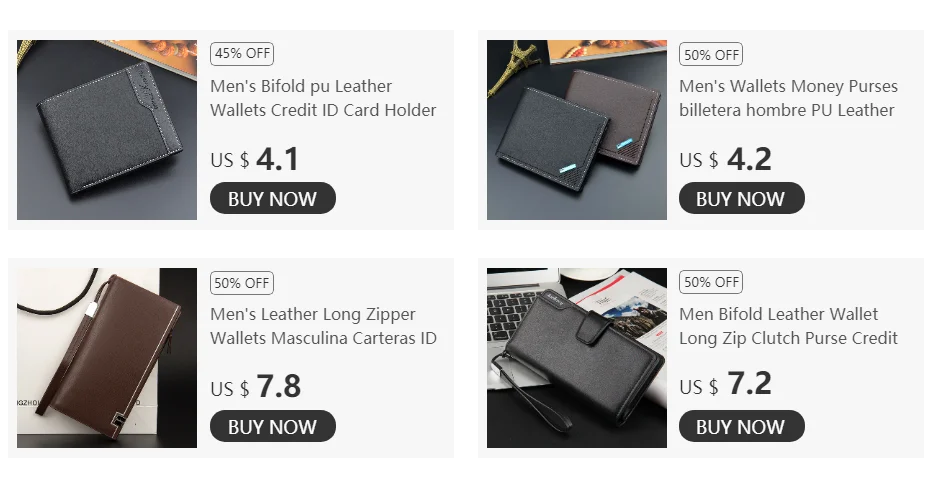Click BUY NOW for the $7.2 wallet

coord(742,426)
